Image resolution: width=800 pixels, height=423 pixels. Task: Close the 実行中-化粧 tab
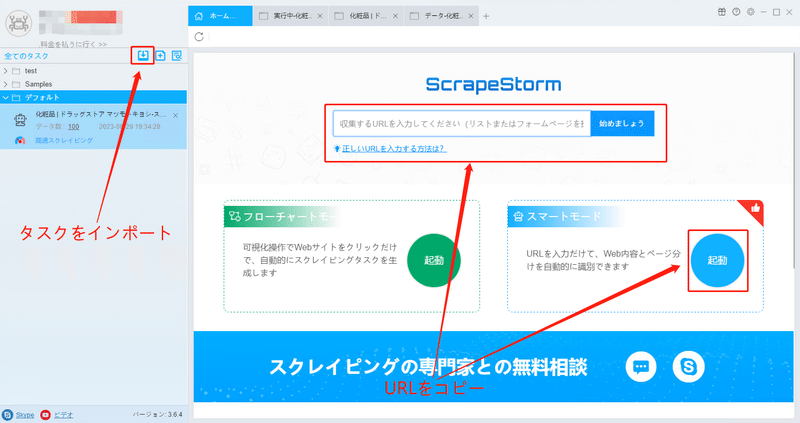(x=320, y=16)
